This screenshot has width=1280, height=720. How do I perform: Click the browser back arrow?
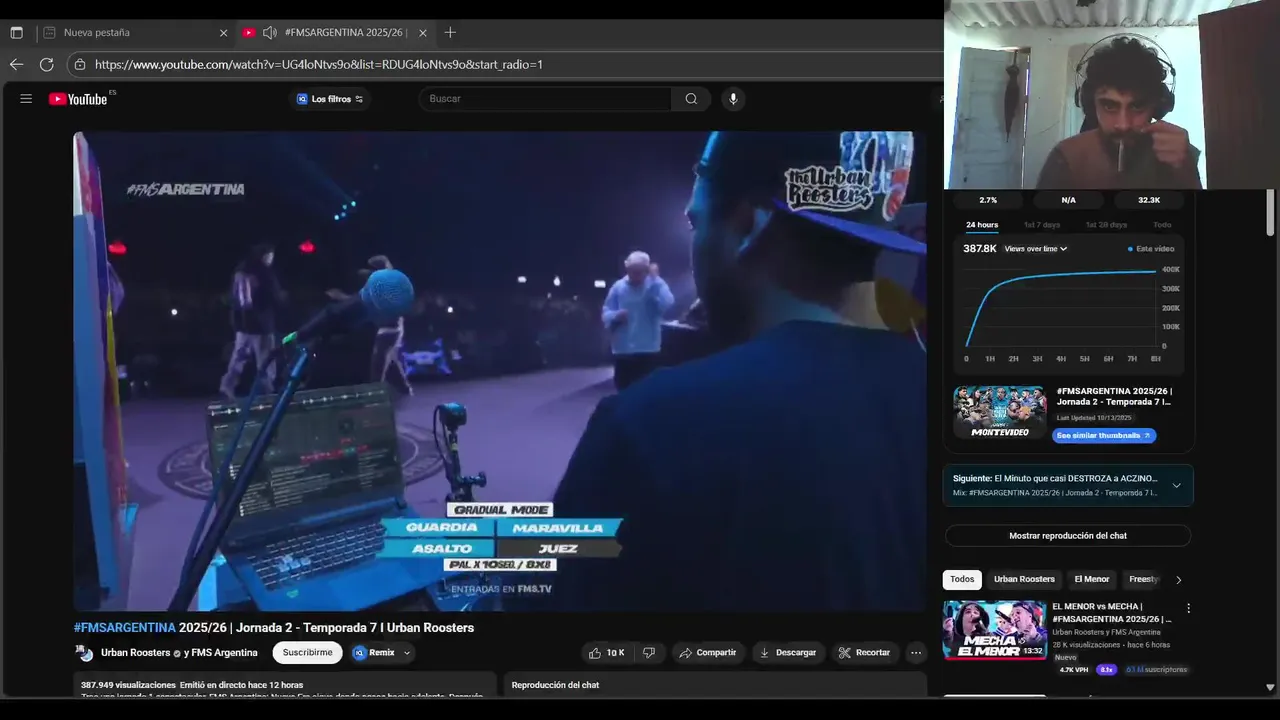[16, 64]
